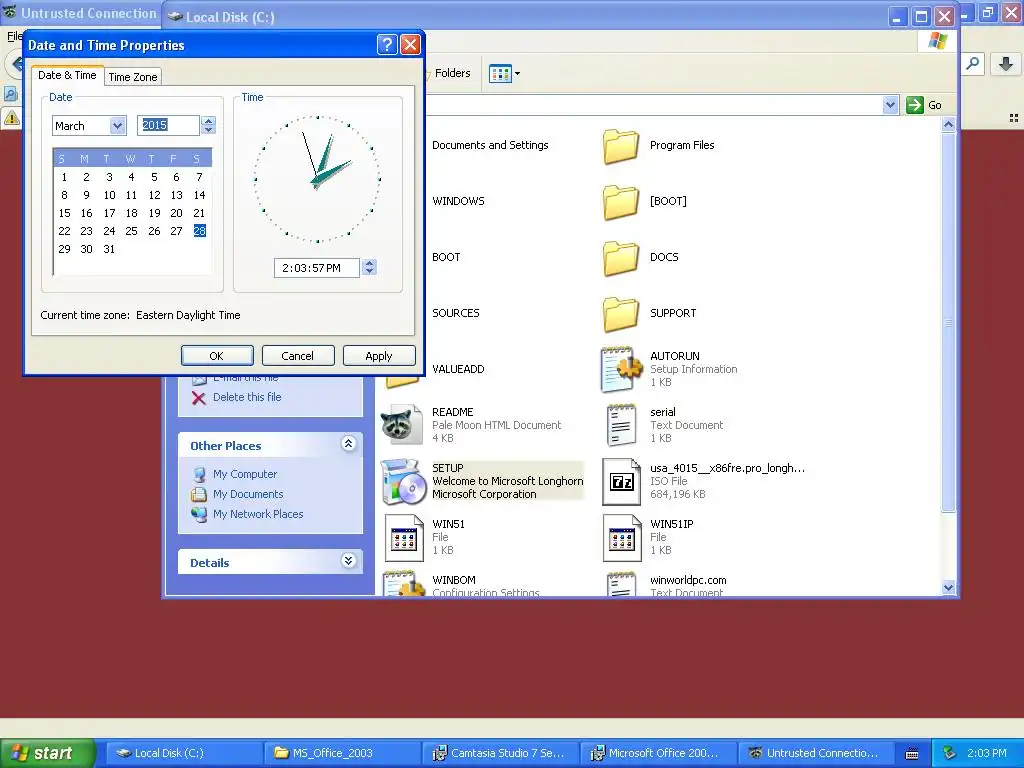
Task: Click the green Go arrow button
Action: coord(914,104)
